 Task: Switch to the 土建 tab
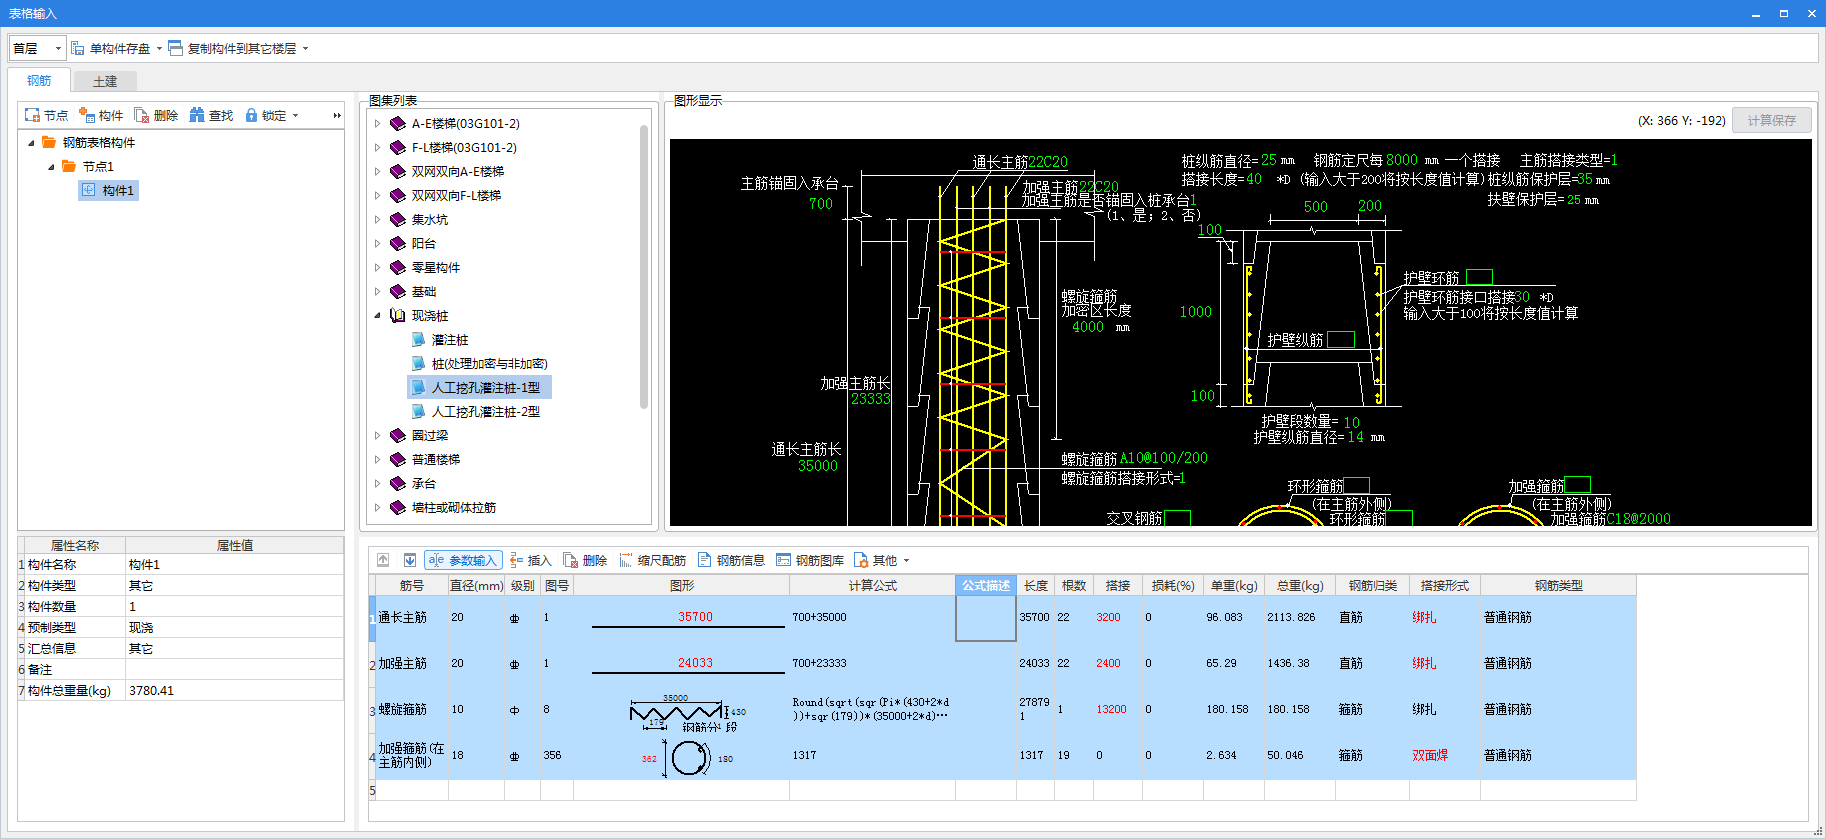(105, 81)
